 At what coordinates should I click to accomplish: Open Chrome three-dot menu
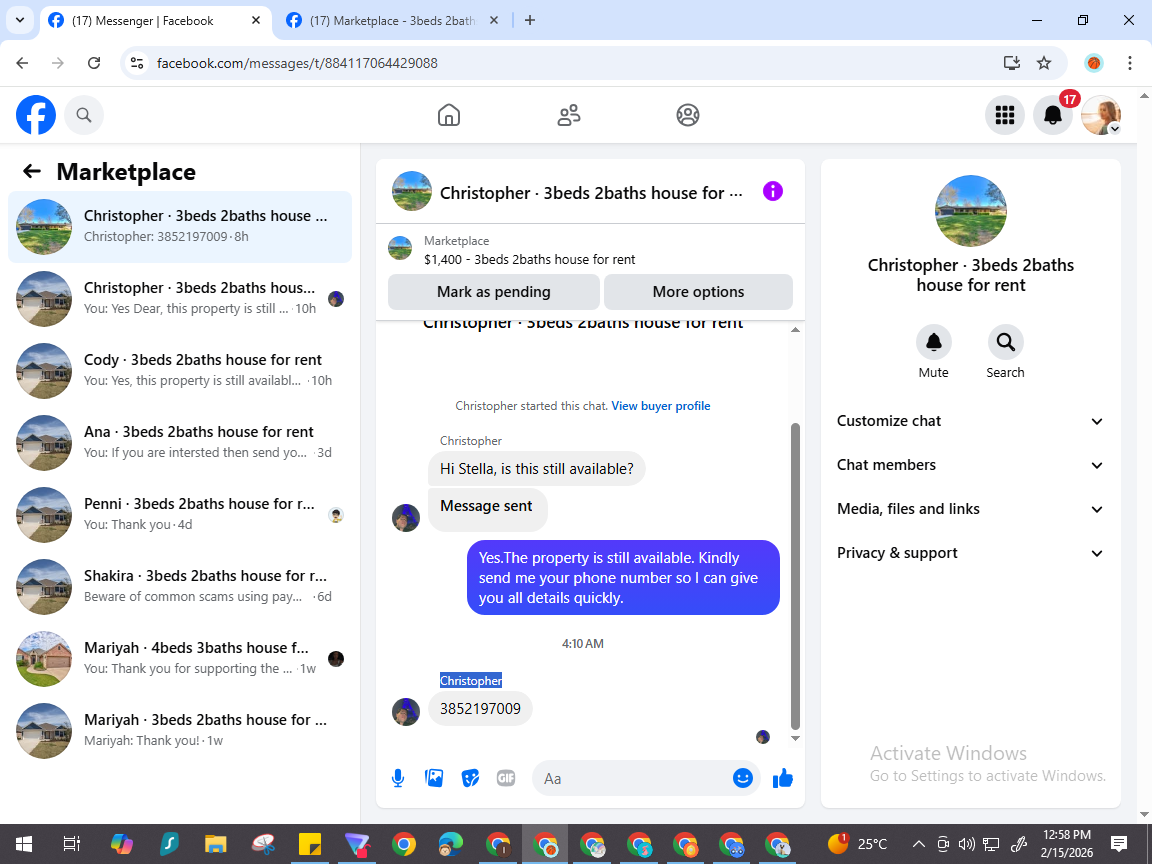[1130, 63]
